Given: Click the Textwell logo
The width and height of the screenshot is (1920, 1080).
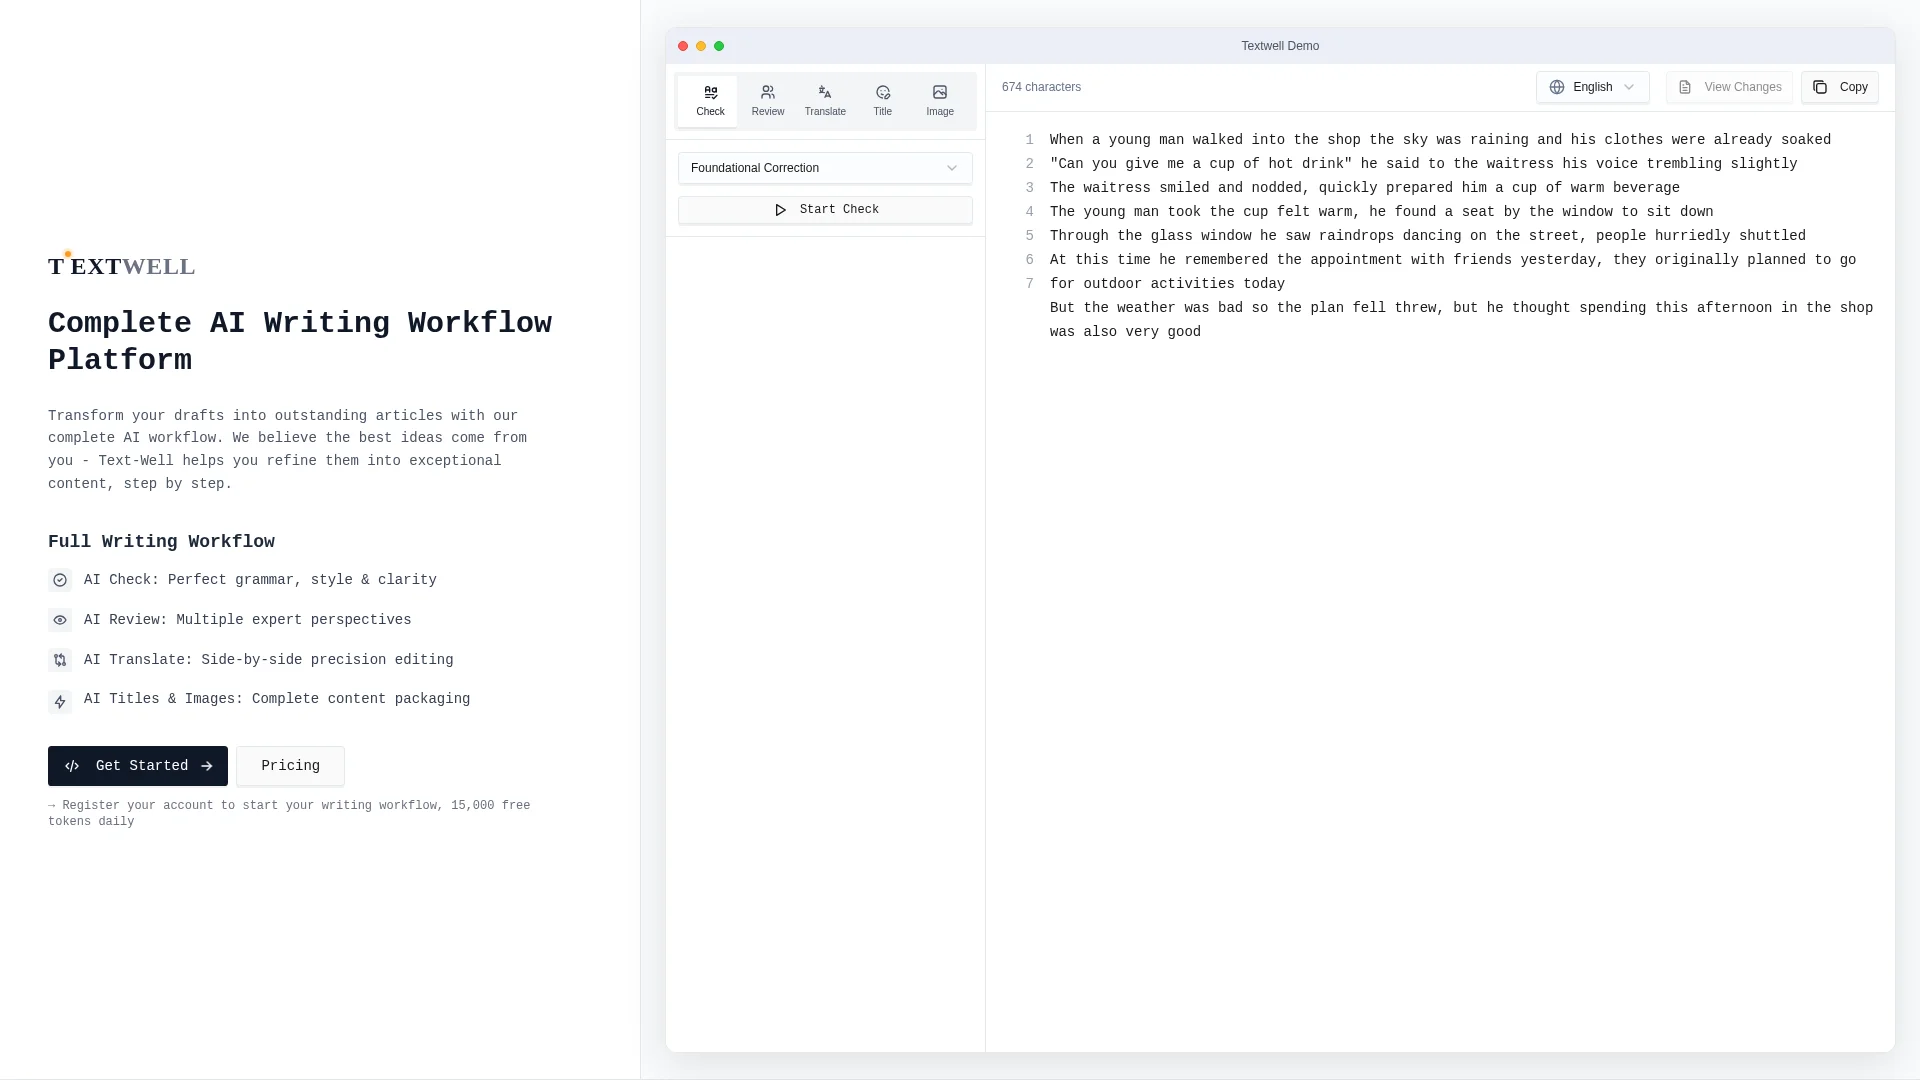Looking at the screenshot, I should coord(122,266).
